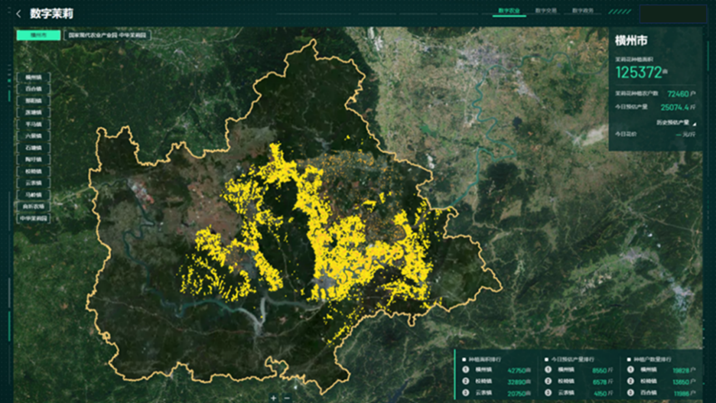Select 百合镇 in the town list

(x=34, y=89)
